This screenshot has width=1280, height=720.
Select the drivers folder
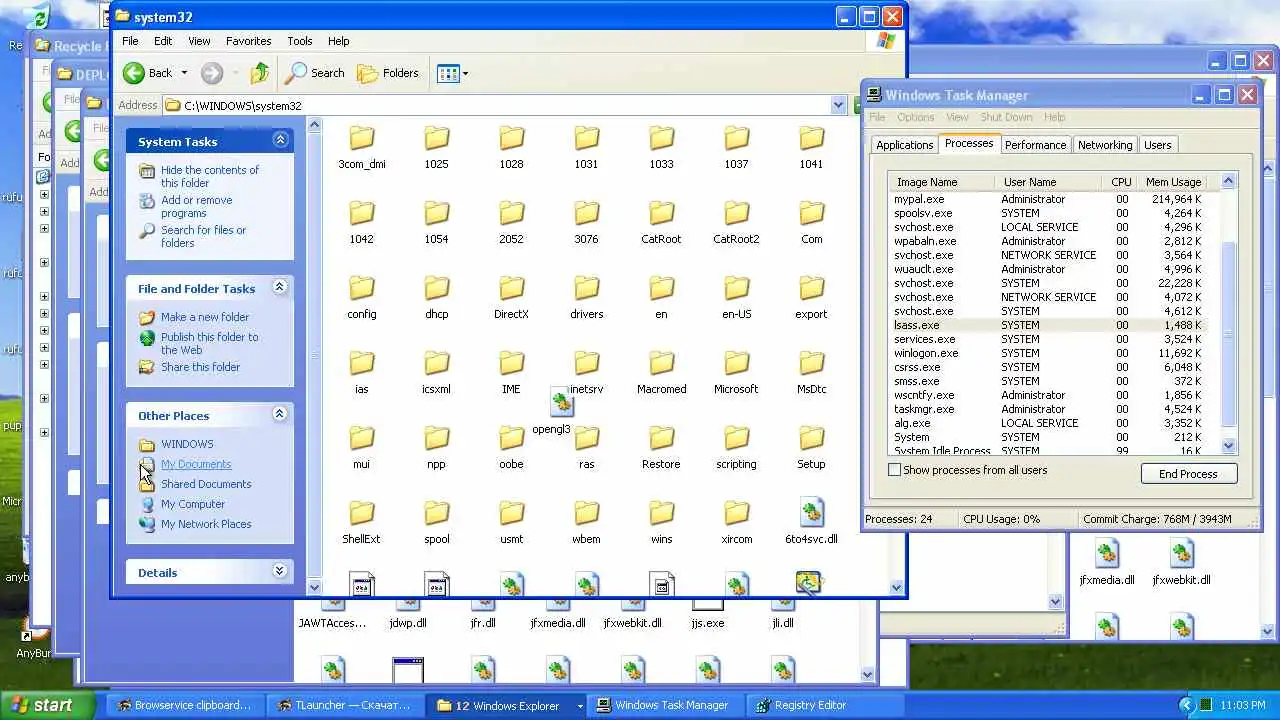586,297
